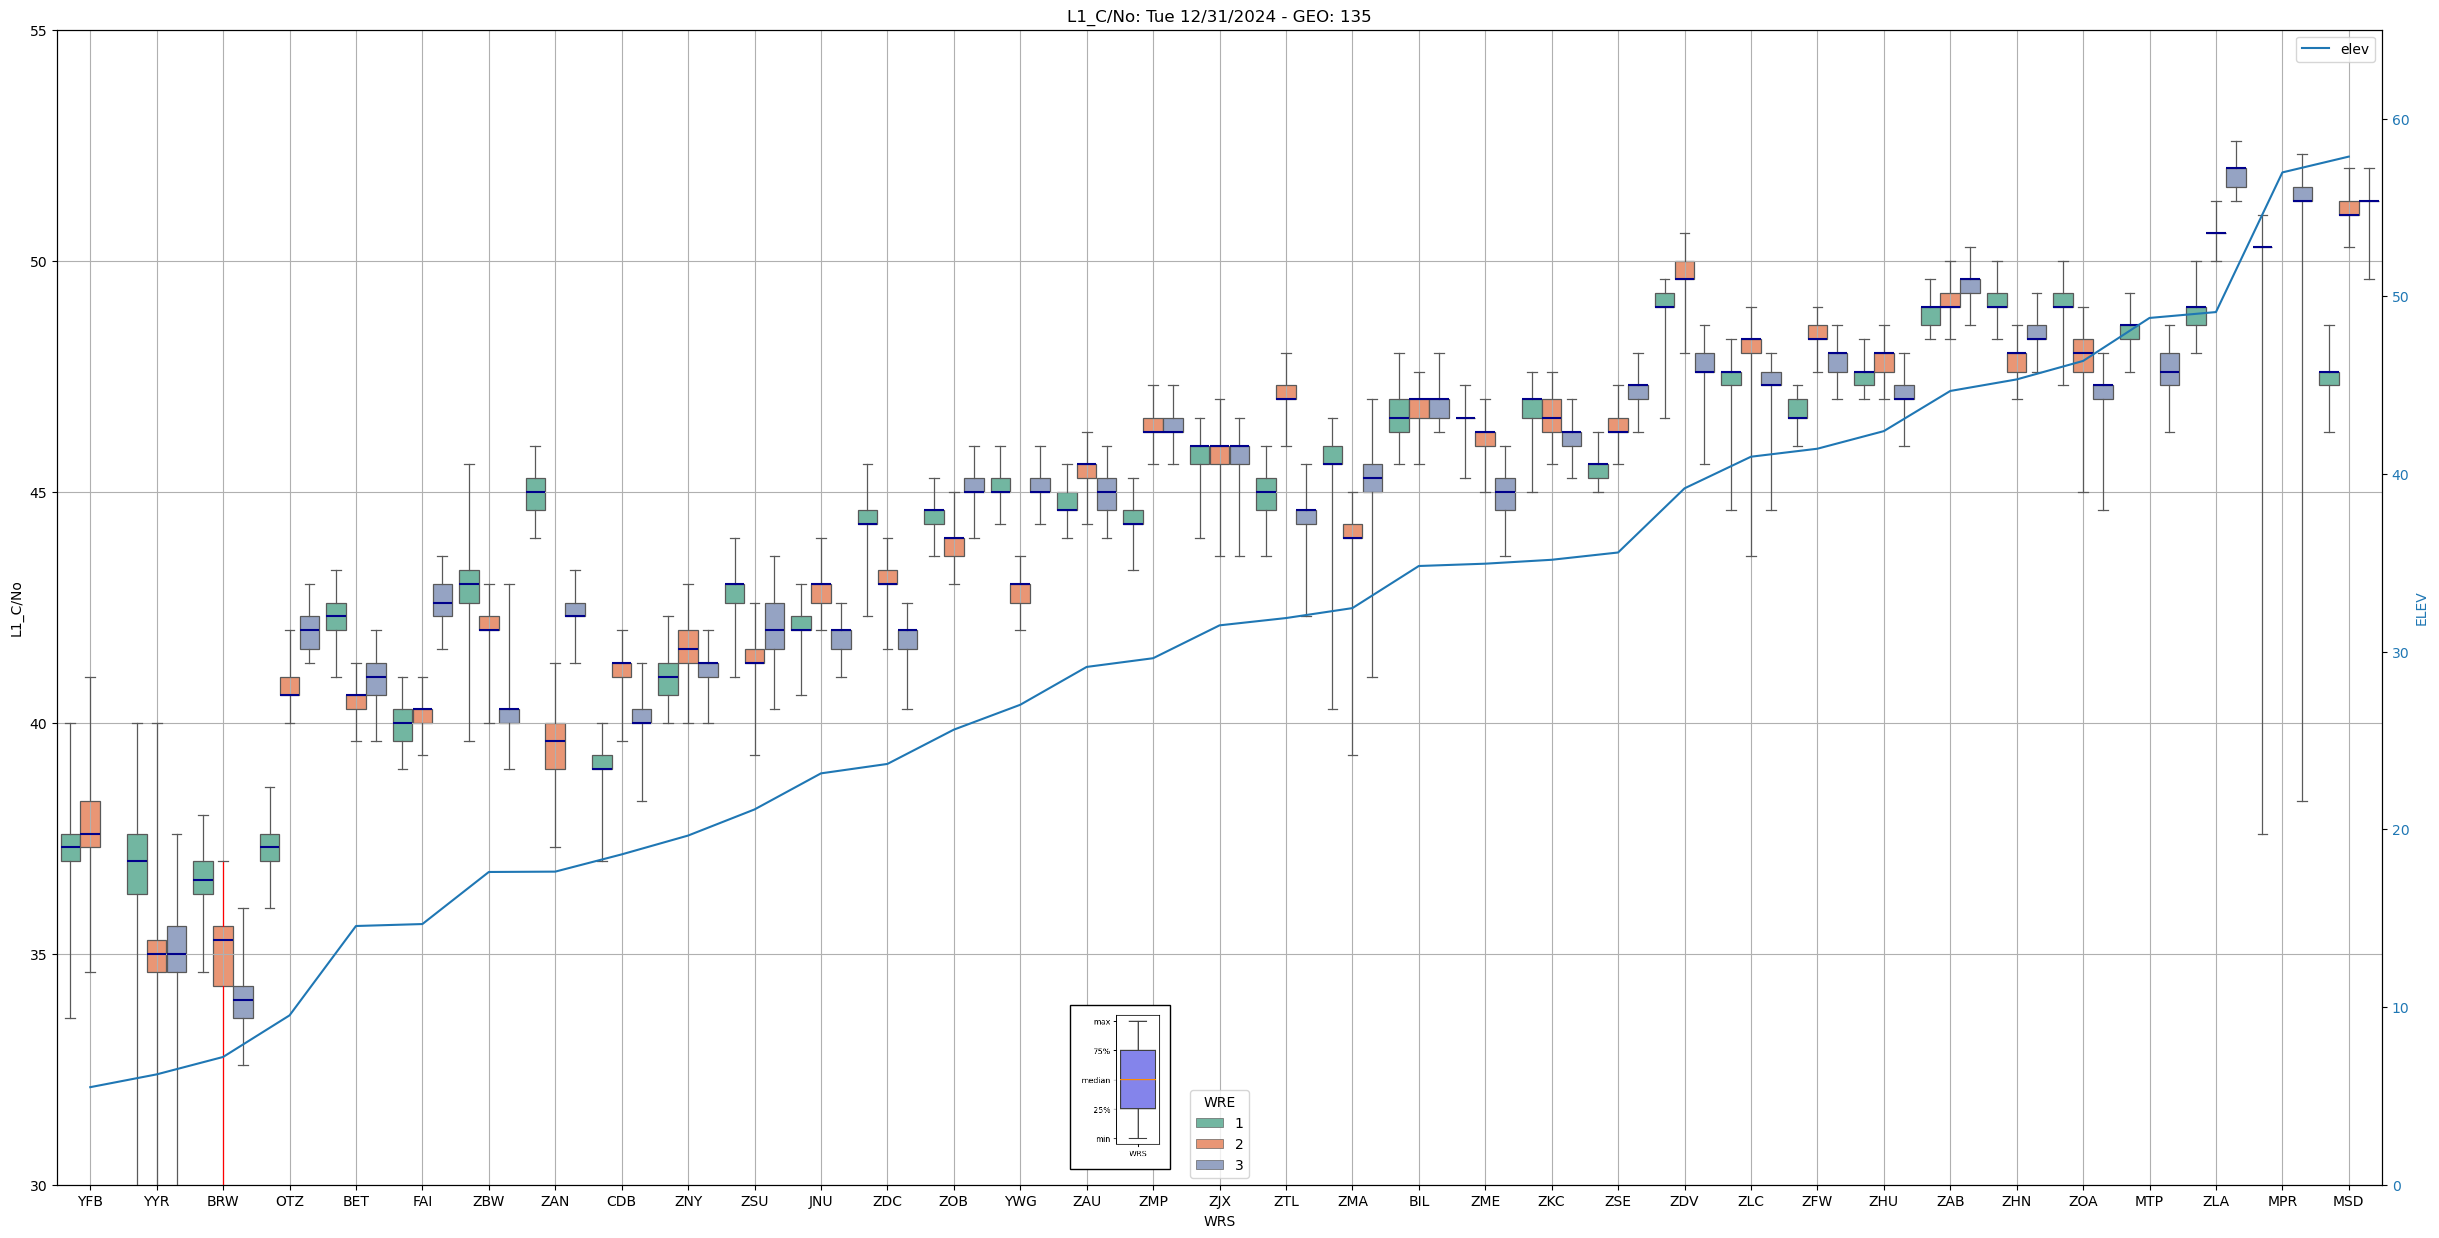Click the BRW station tick label
This screenshot has width=2439, height=1238.
(223, 1201)
